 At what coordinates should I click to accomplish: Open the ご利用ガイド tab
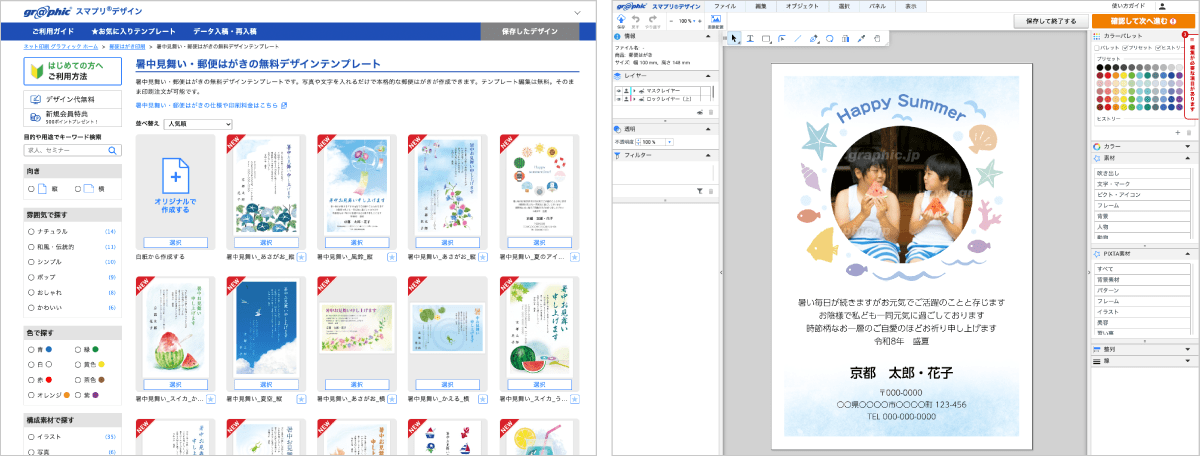click(52, 32)
